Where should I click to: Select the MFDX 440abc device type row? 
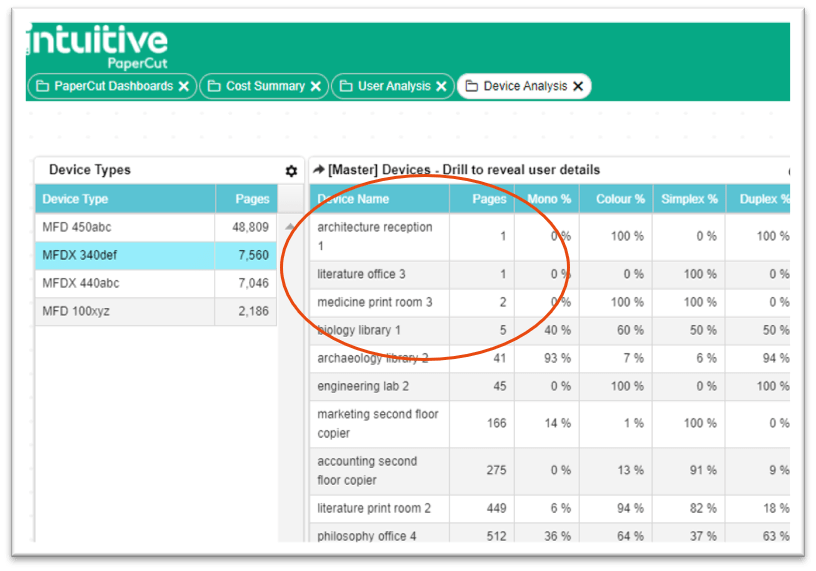click(x=156, y=284)
